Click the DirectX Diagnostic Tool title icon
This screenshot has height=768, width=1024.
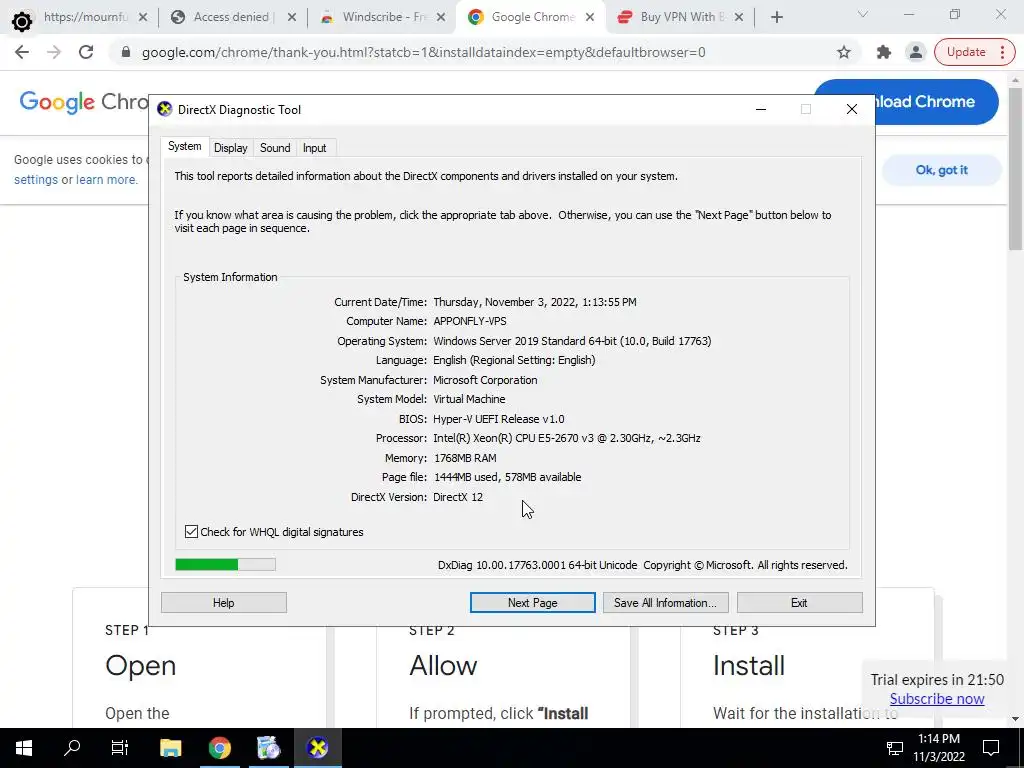(x=165, y=109)
